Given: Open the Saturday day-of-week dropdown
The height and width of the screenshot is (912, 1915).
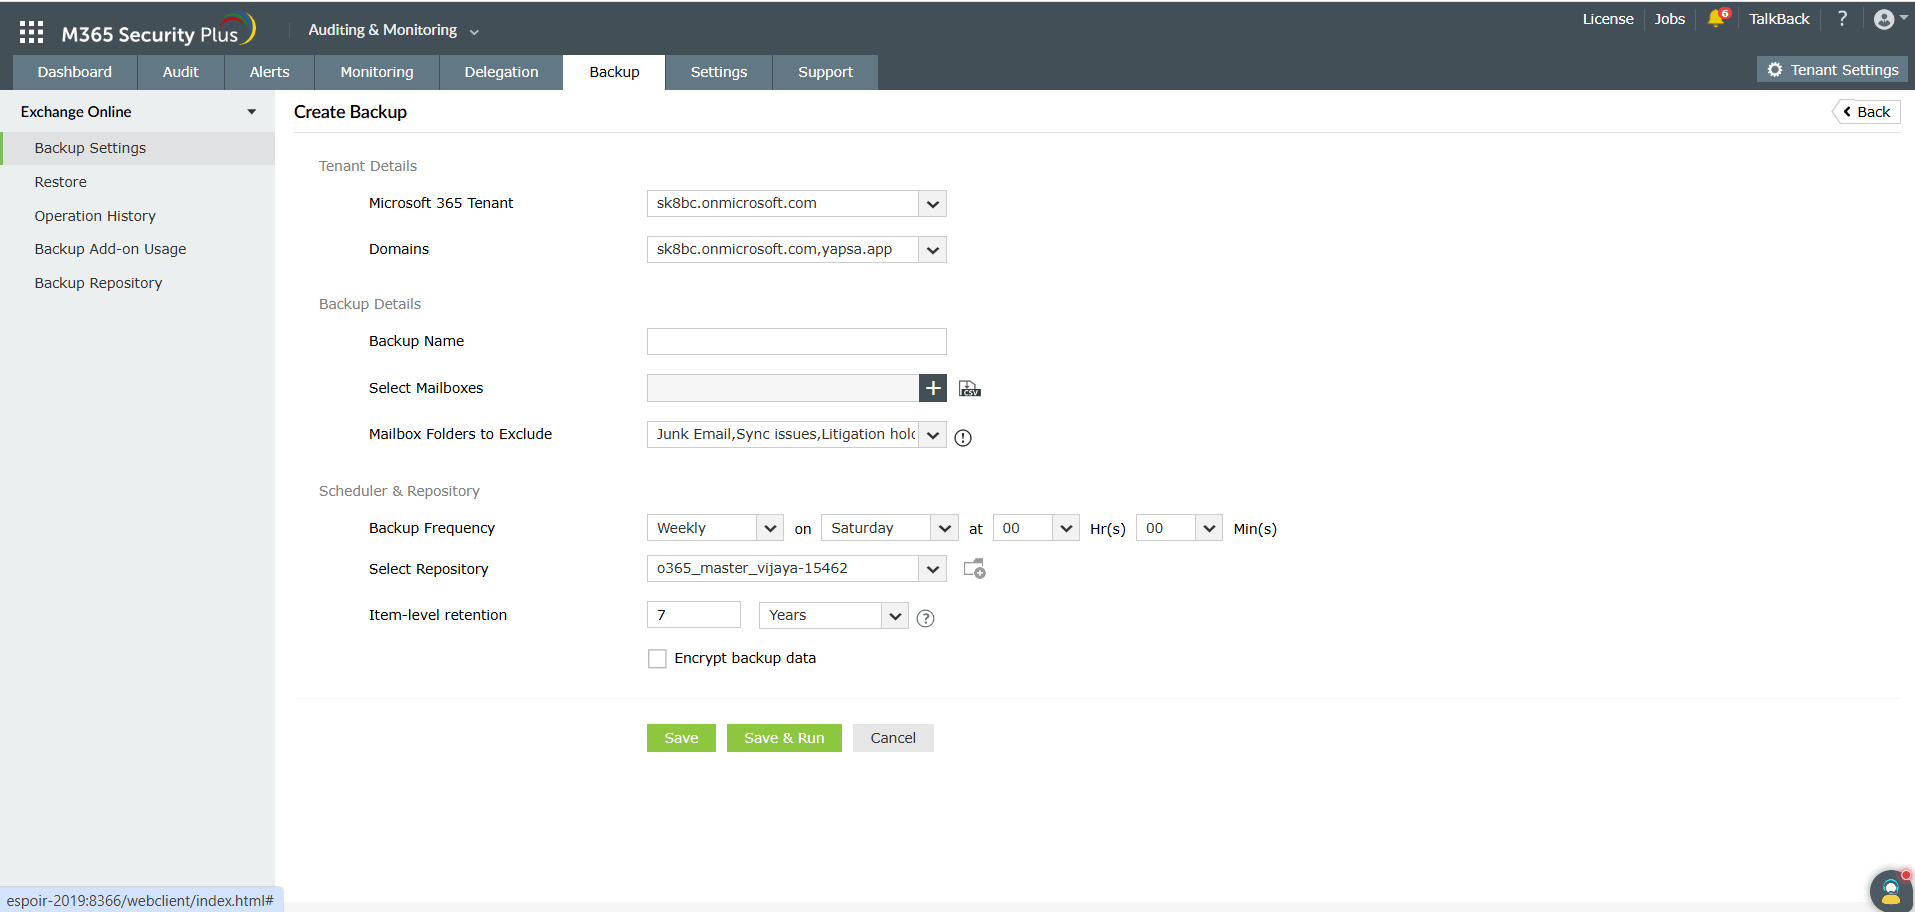Looking at the screenshot, I should click(890, 528).
